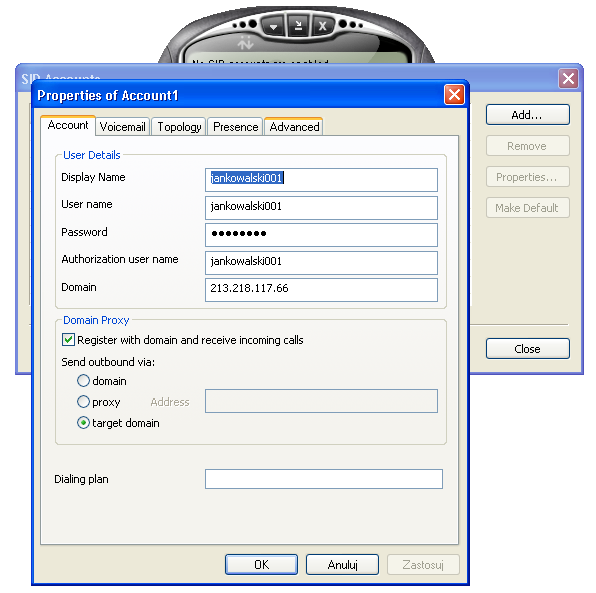Viewport: 596px width, 593px height.
Task: Click into the Domain text field
Action: tap(321, 290)
